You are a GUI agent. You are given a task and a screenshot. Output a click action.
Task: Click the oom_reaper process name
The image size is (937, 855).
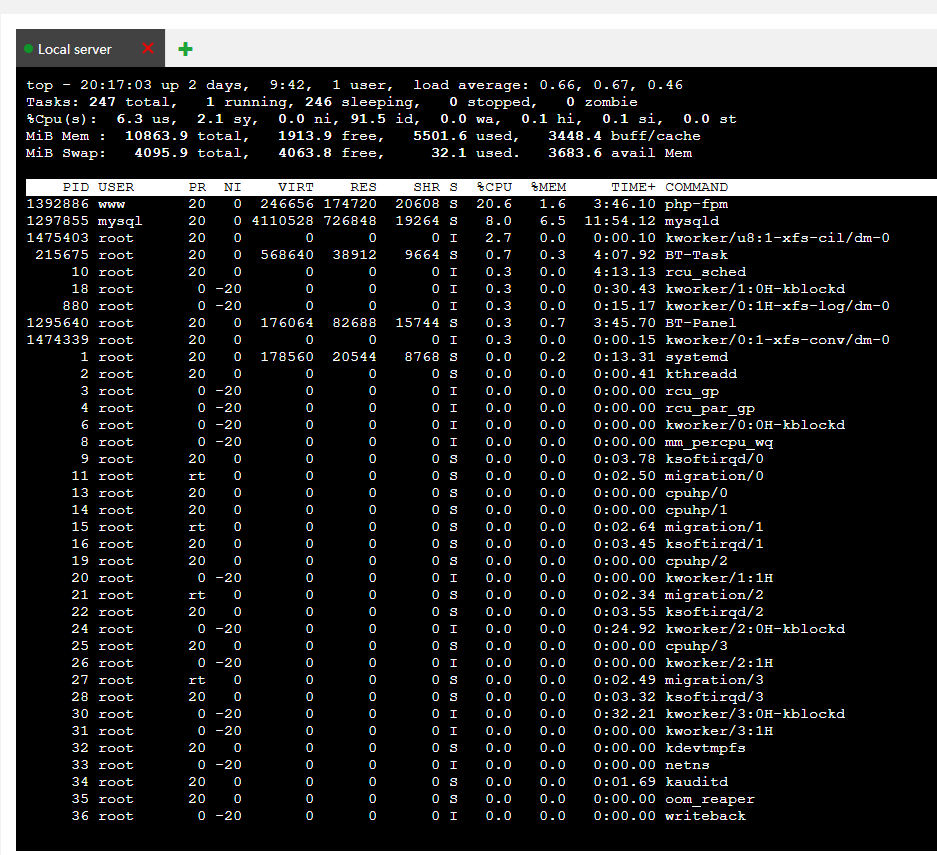(709, 799)
